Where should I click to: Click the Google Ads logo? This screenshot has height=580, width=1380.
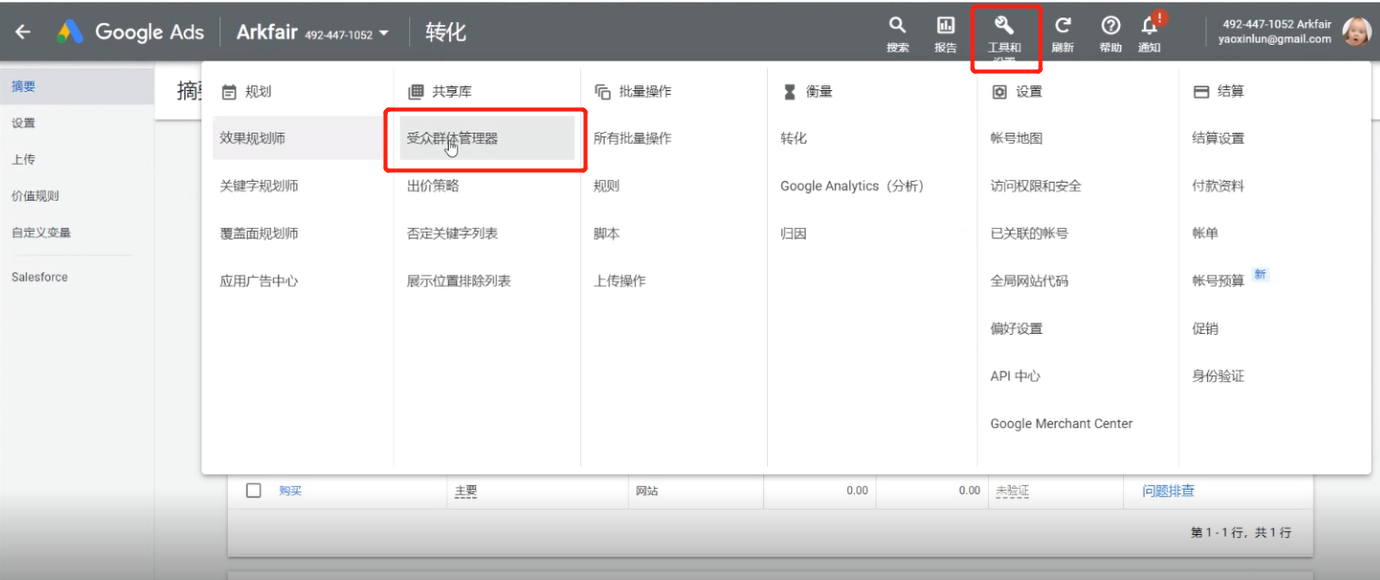130,31
